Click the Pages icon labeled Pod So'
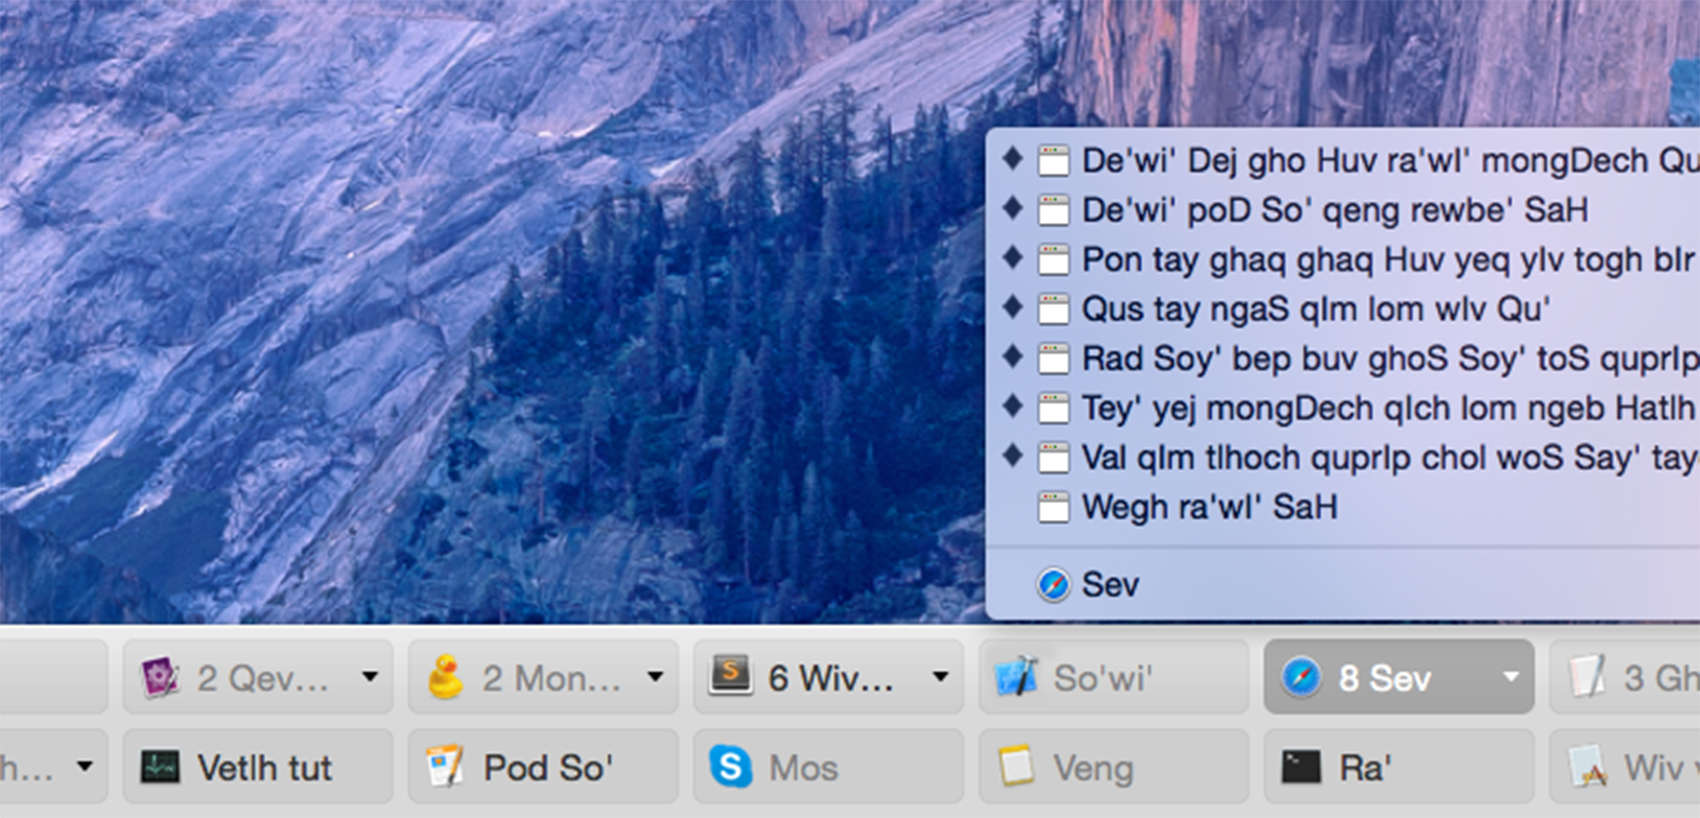The width and height of the screenshot is (1700, 818). click(445, 767)
